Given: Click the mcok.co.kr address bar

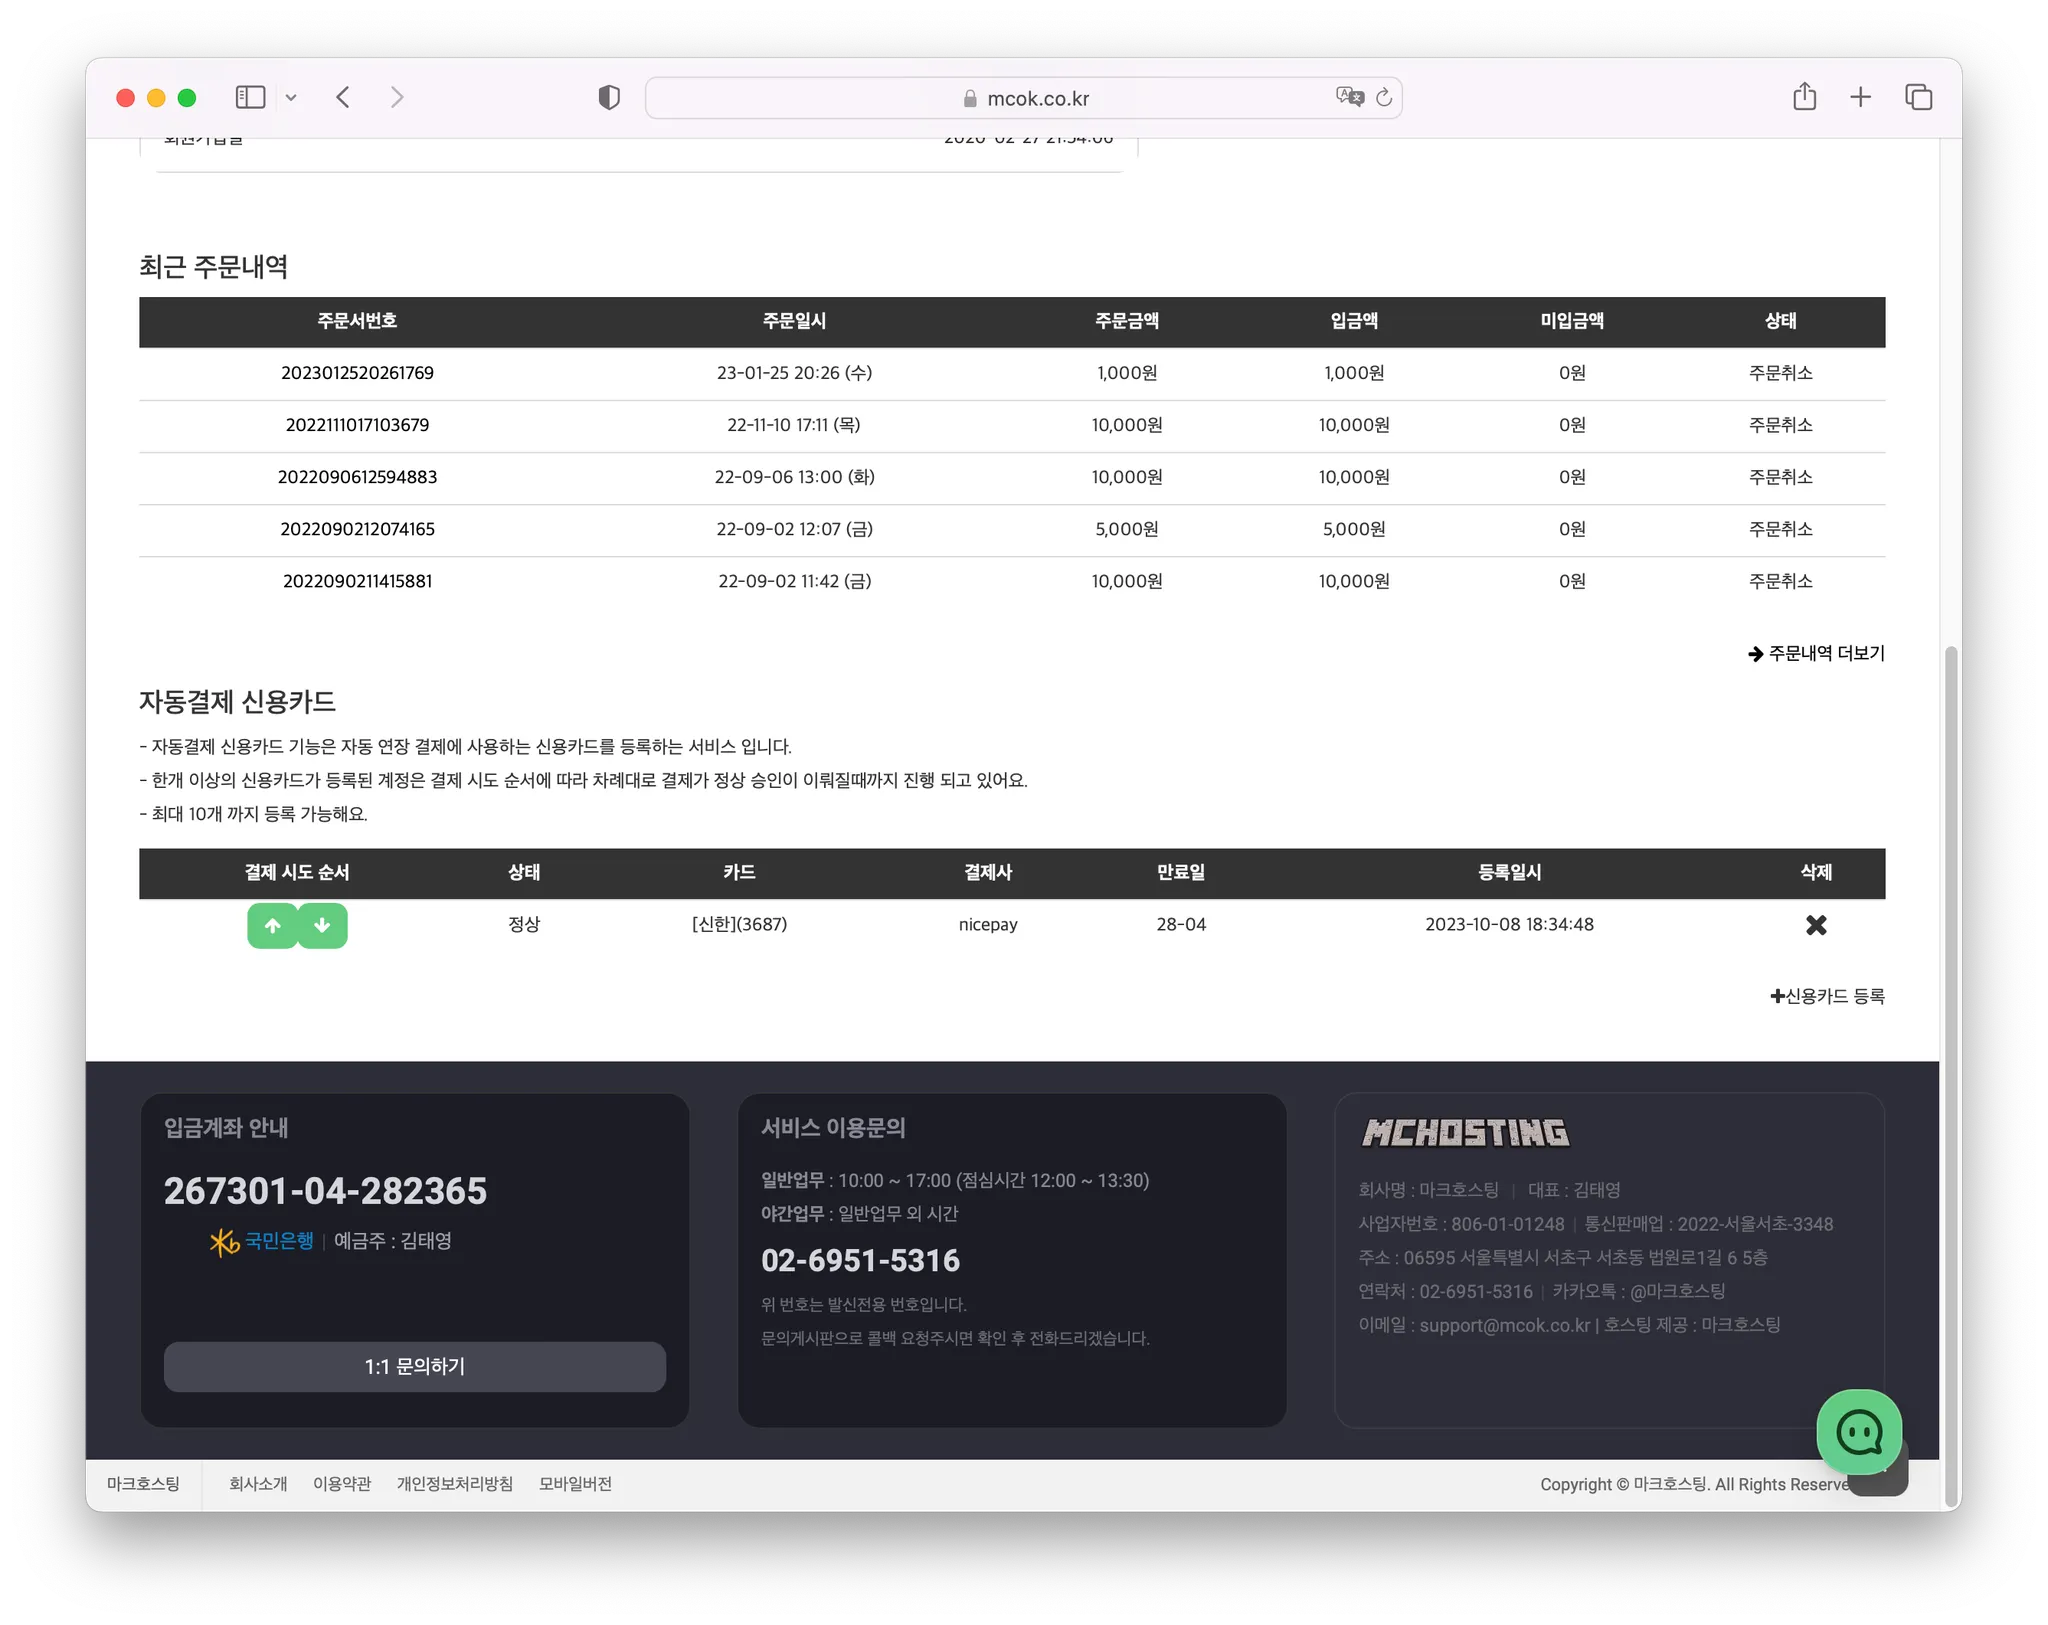Looking at the screenshot, I should [x=1036, y=98].
